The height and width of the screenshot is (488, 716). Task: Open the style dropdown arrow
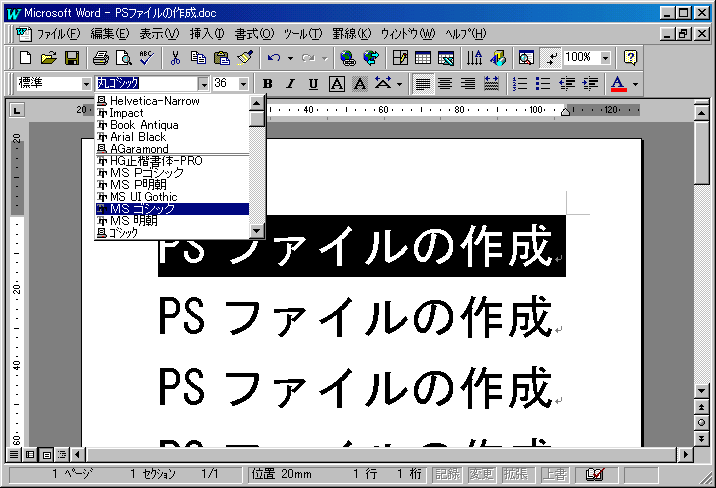pos(86,84)
